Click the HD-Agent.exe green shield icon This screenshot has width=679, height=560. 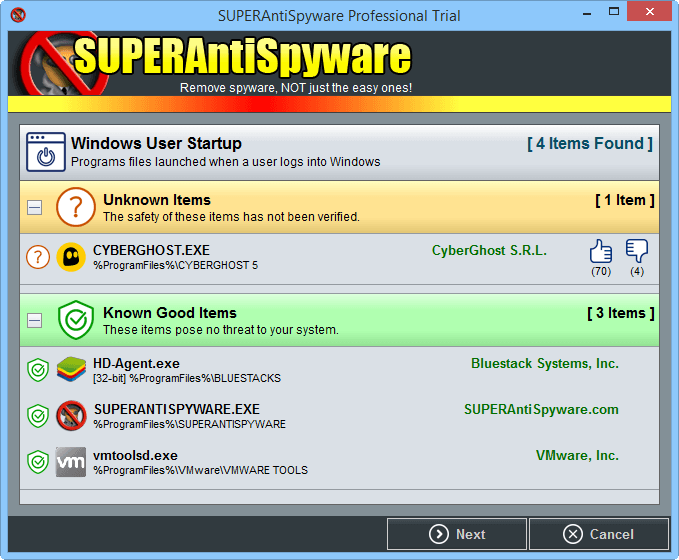38,370
